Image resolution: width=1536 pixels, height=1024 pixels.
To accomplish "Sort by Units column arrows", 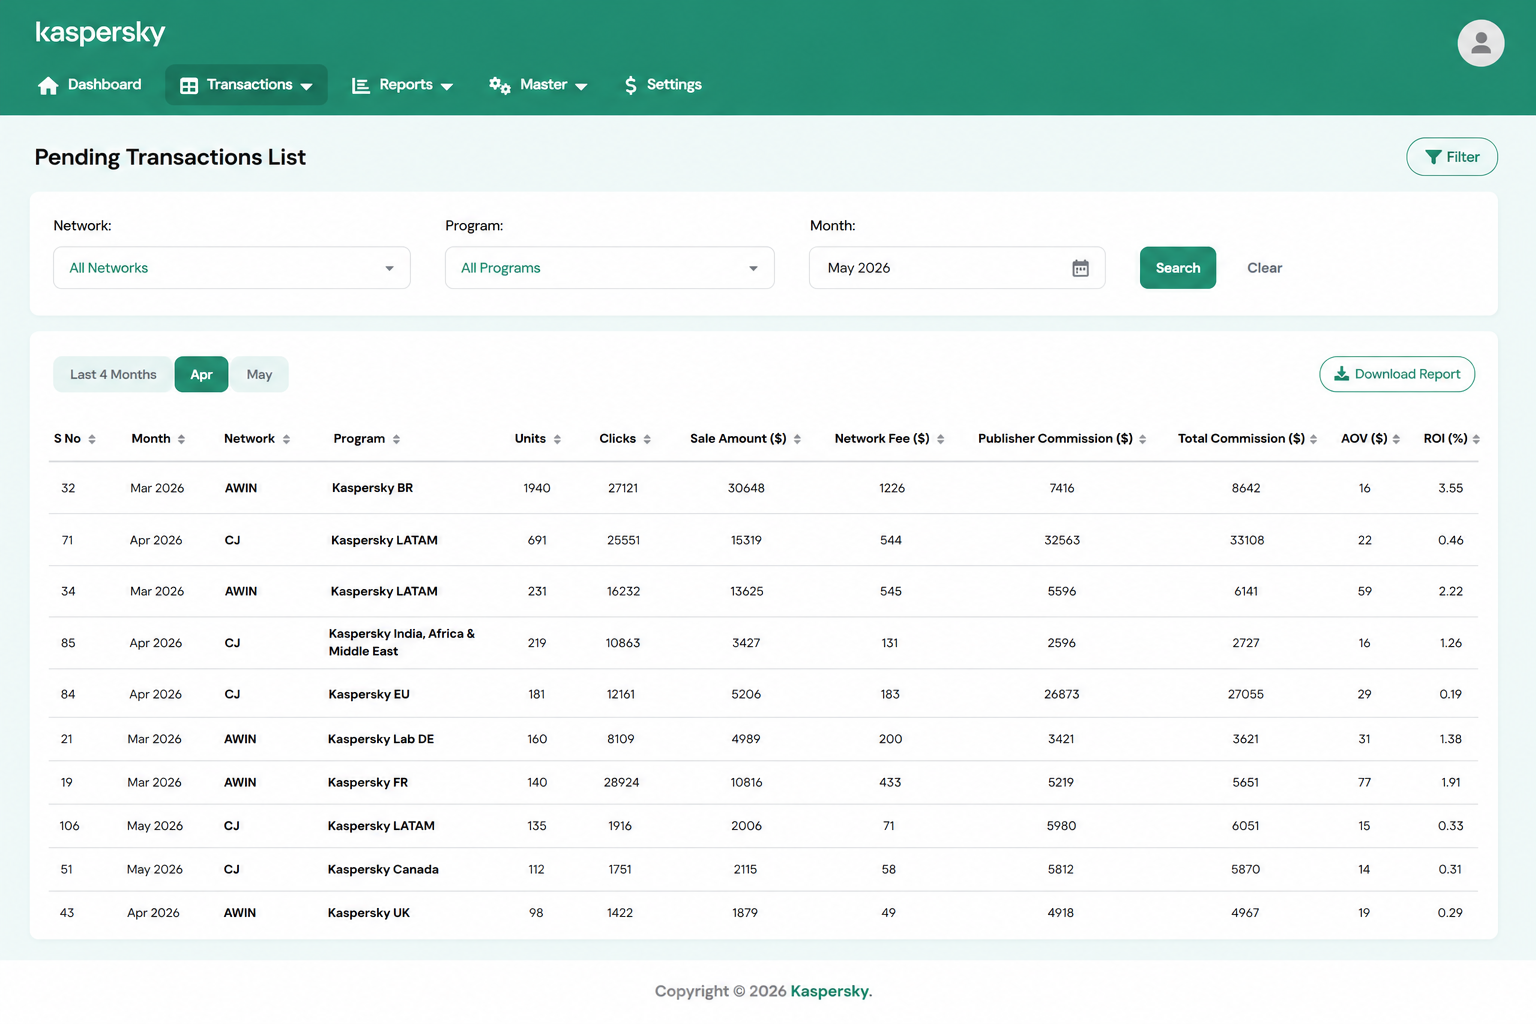I will (x=557, y=439).
